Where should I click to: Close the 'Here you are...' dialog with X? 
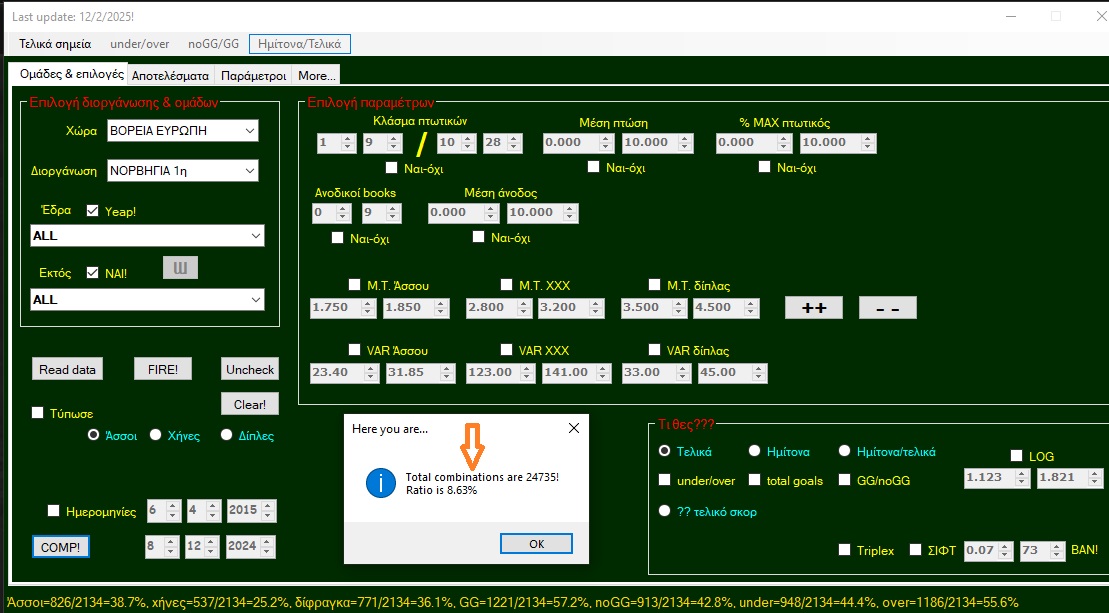pos(574,428)
